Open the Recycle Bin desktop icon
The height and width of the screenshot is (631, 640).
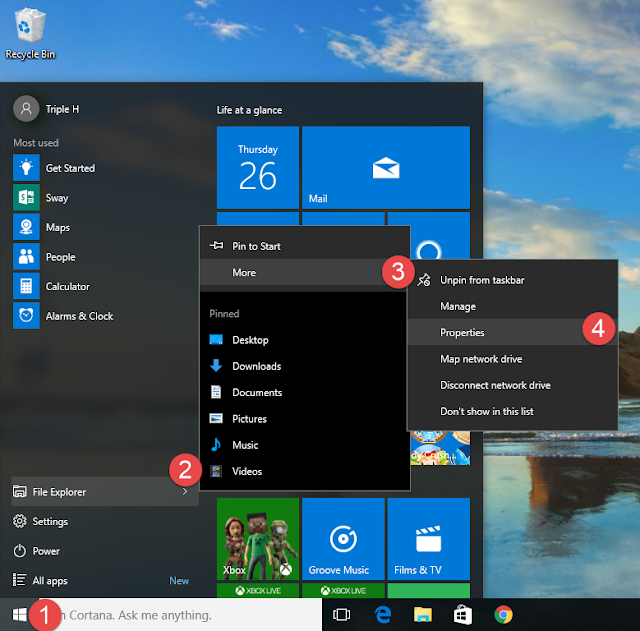tap(30, 33)
